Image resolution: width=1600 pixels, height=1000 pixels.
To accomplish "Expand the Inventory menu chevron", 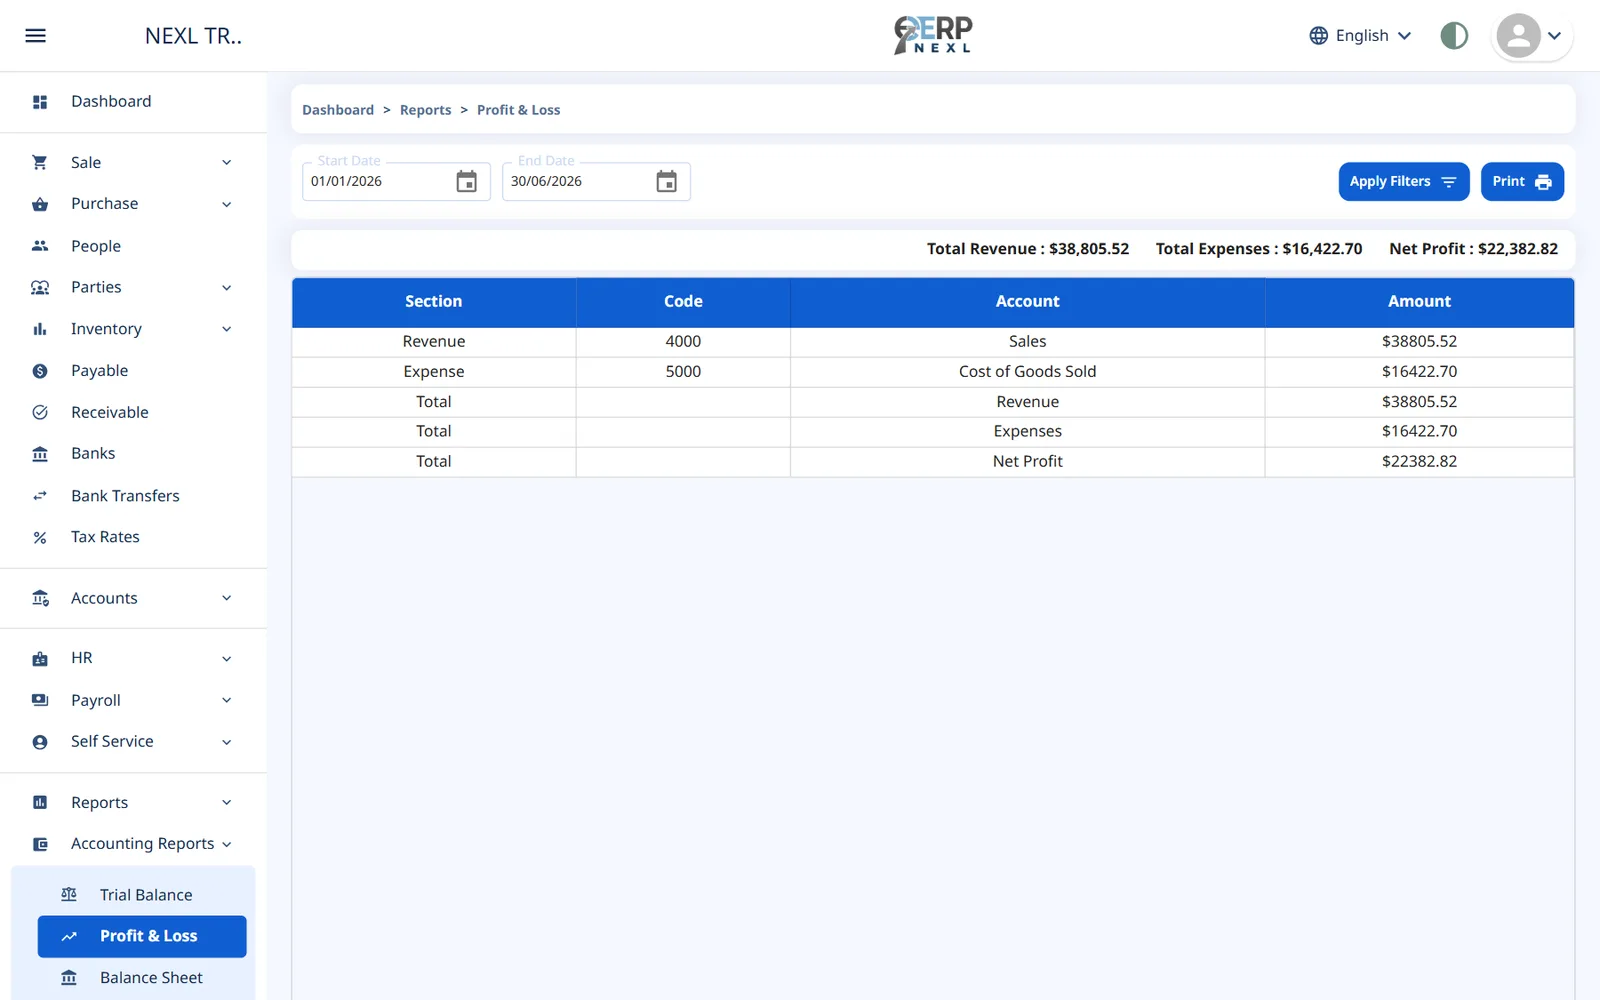I will (227, 329).
